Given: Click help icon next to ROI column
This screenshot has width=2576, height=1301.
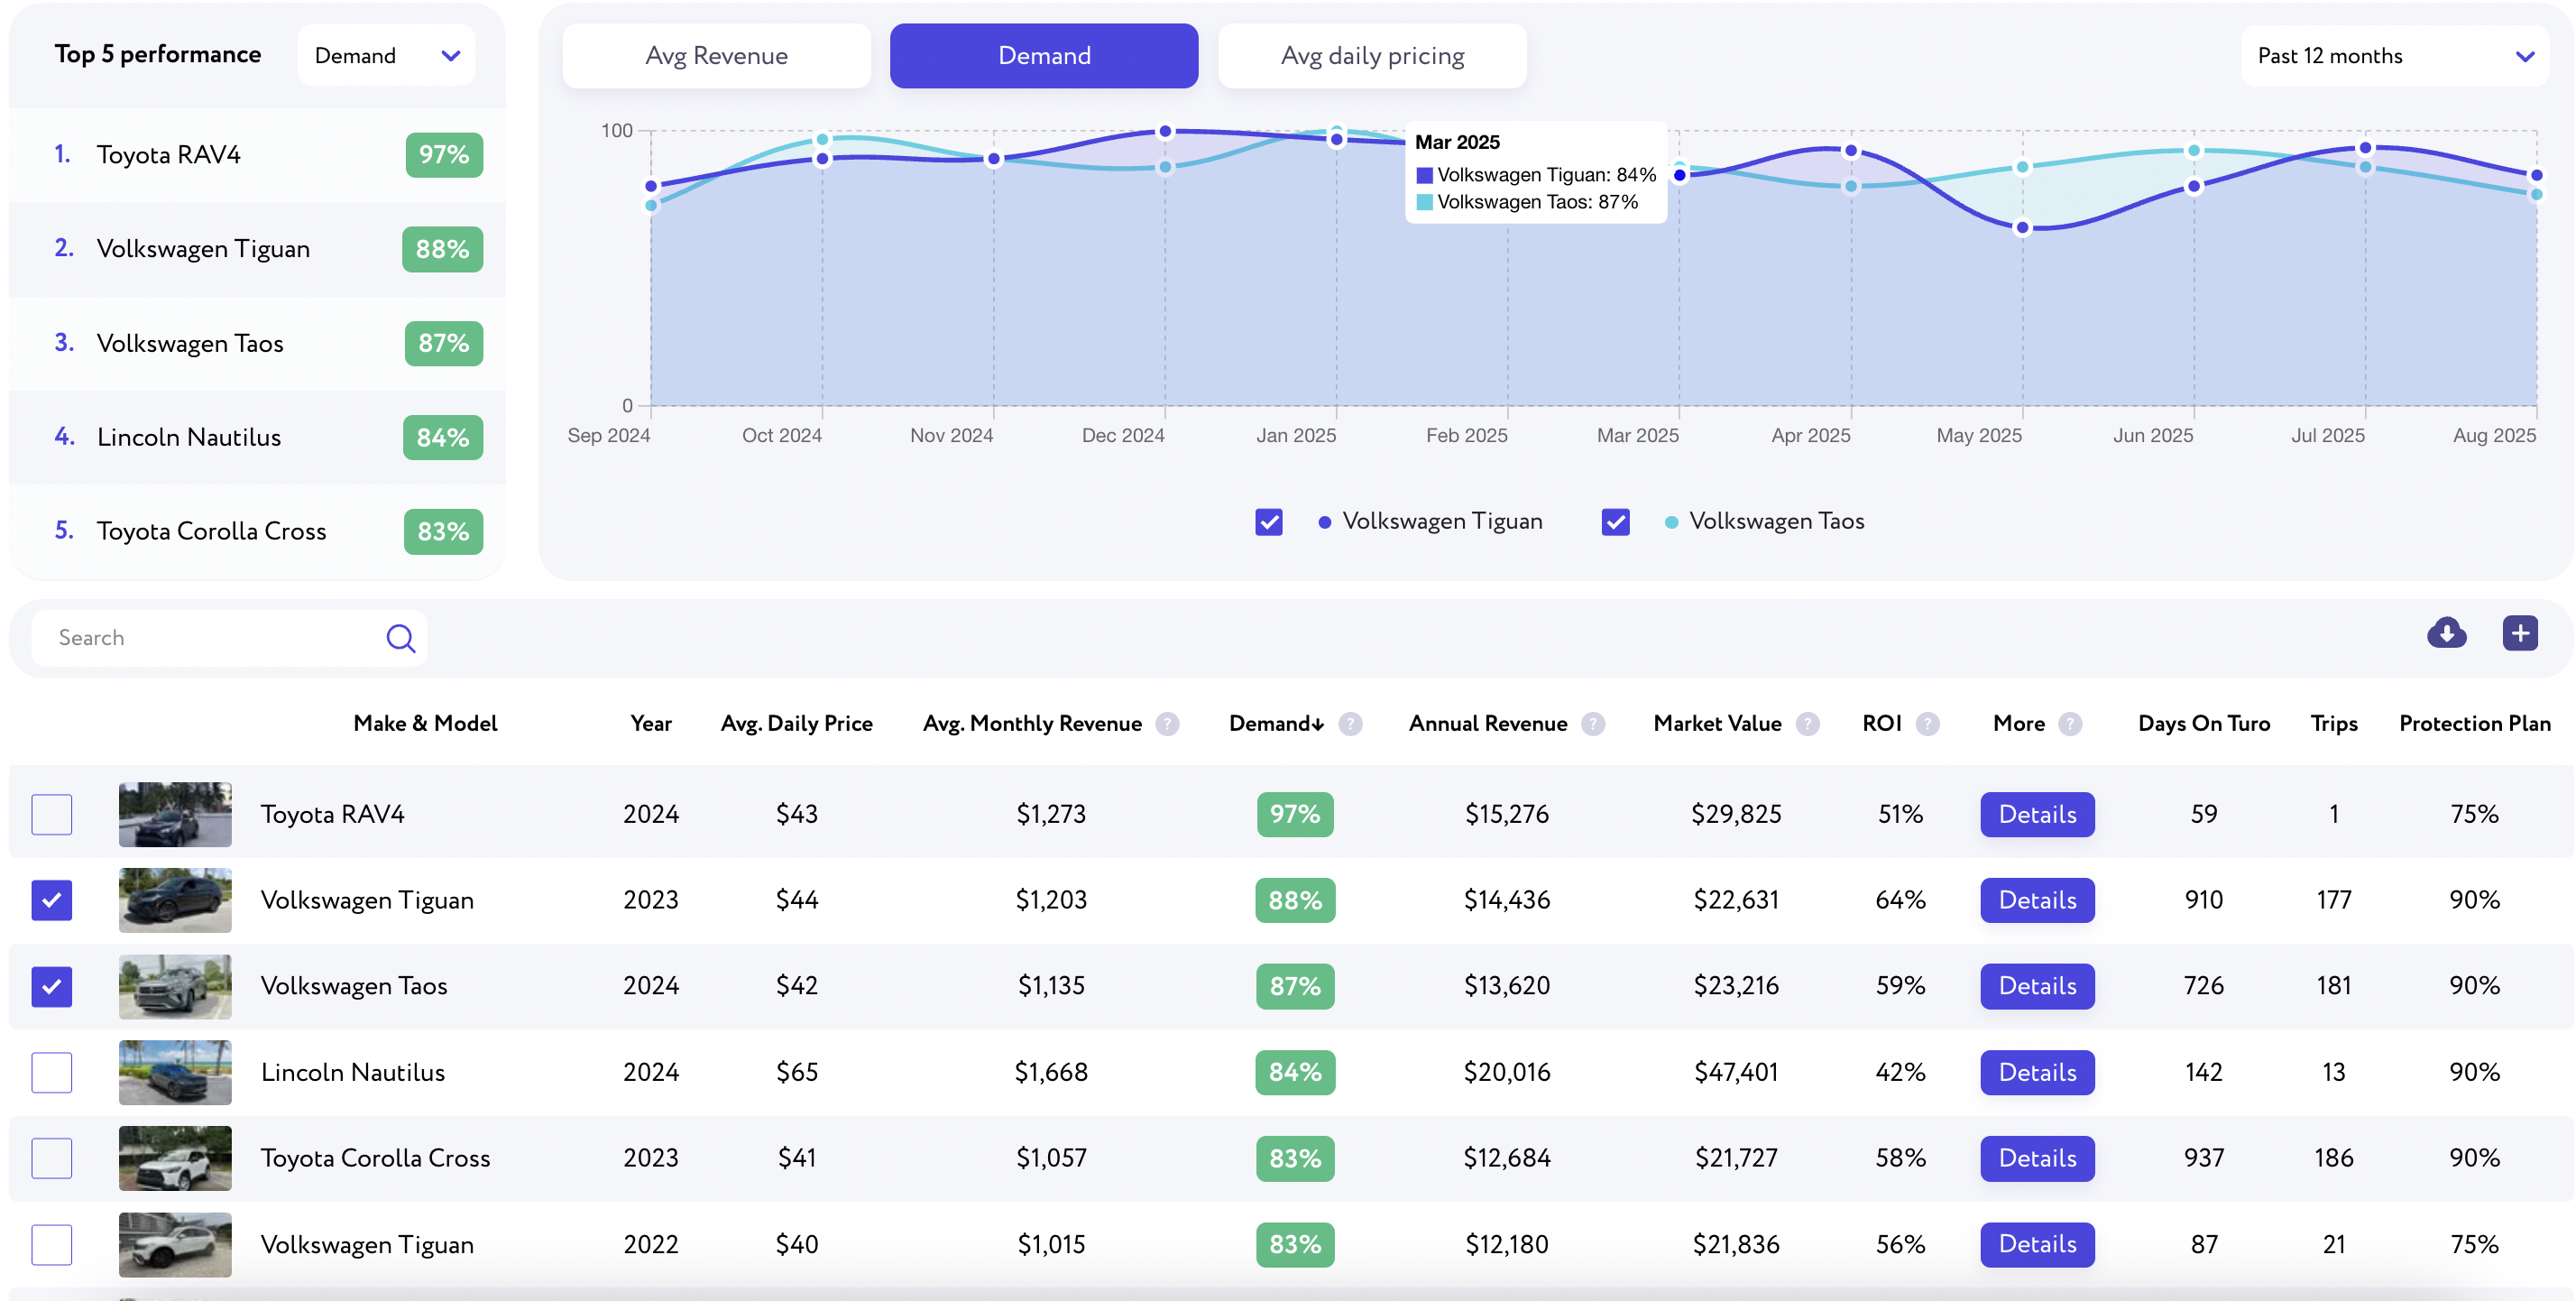Looking at the screenshot, I should tap(1927, 724).
